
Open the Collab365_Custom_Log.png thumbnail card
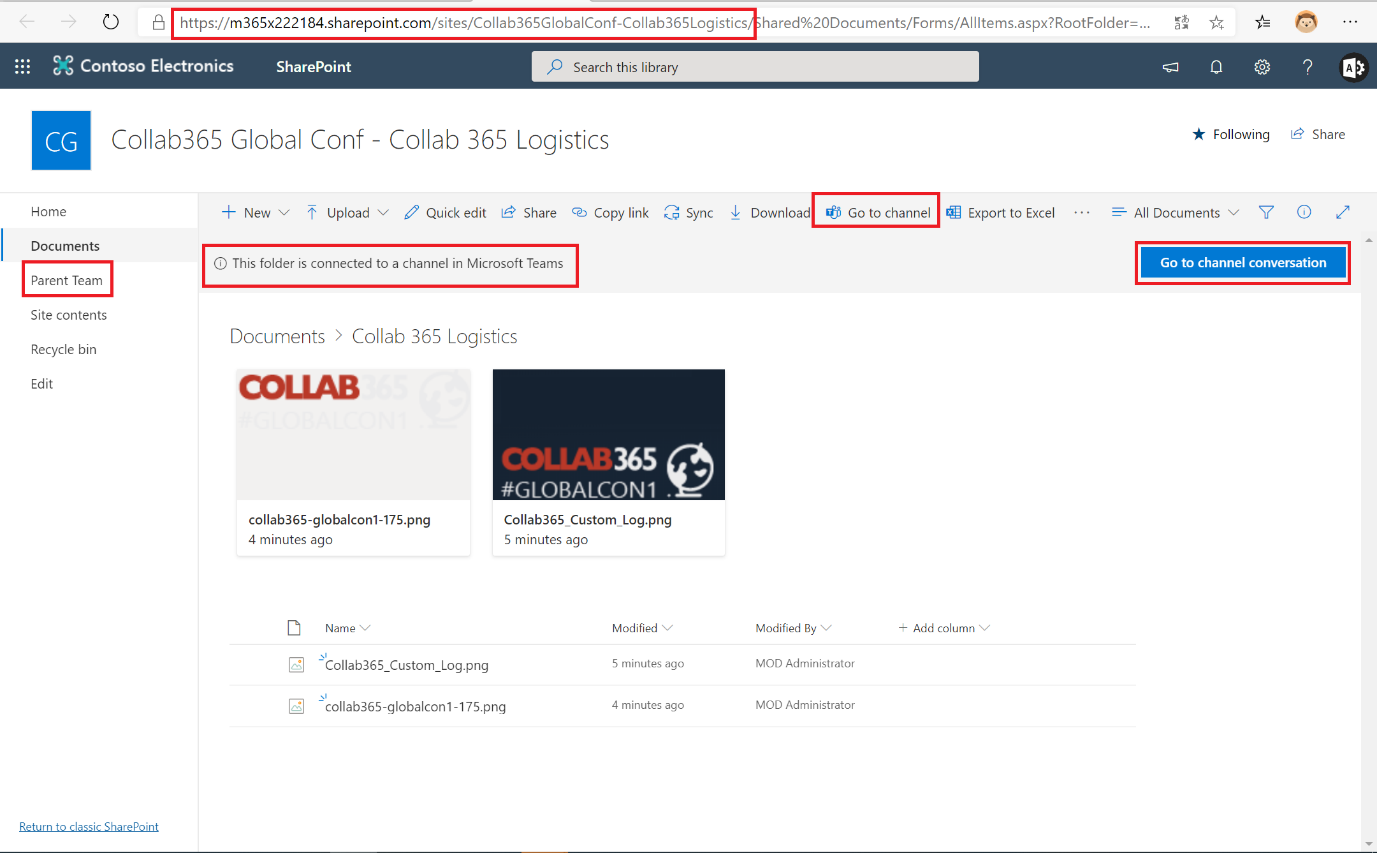[609, 462]
